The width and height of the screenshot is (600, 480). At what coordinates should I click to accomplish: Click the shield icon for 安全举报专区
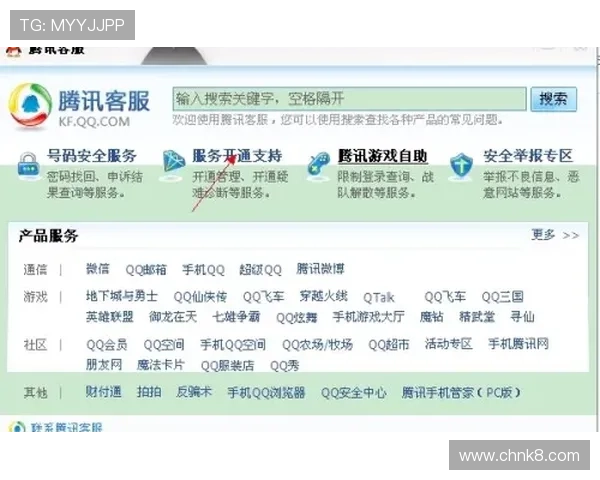click(x=461, y=166)
